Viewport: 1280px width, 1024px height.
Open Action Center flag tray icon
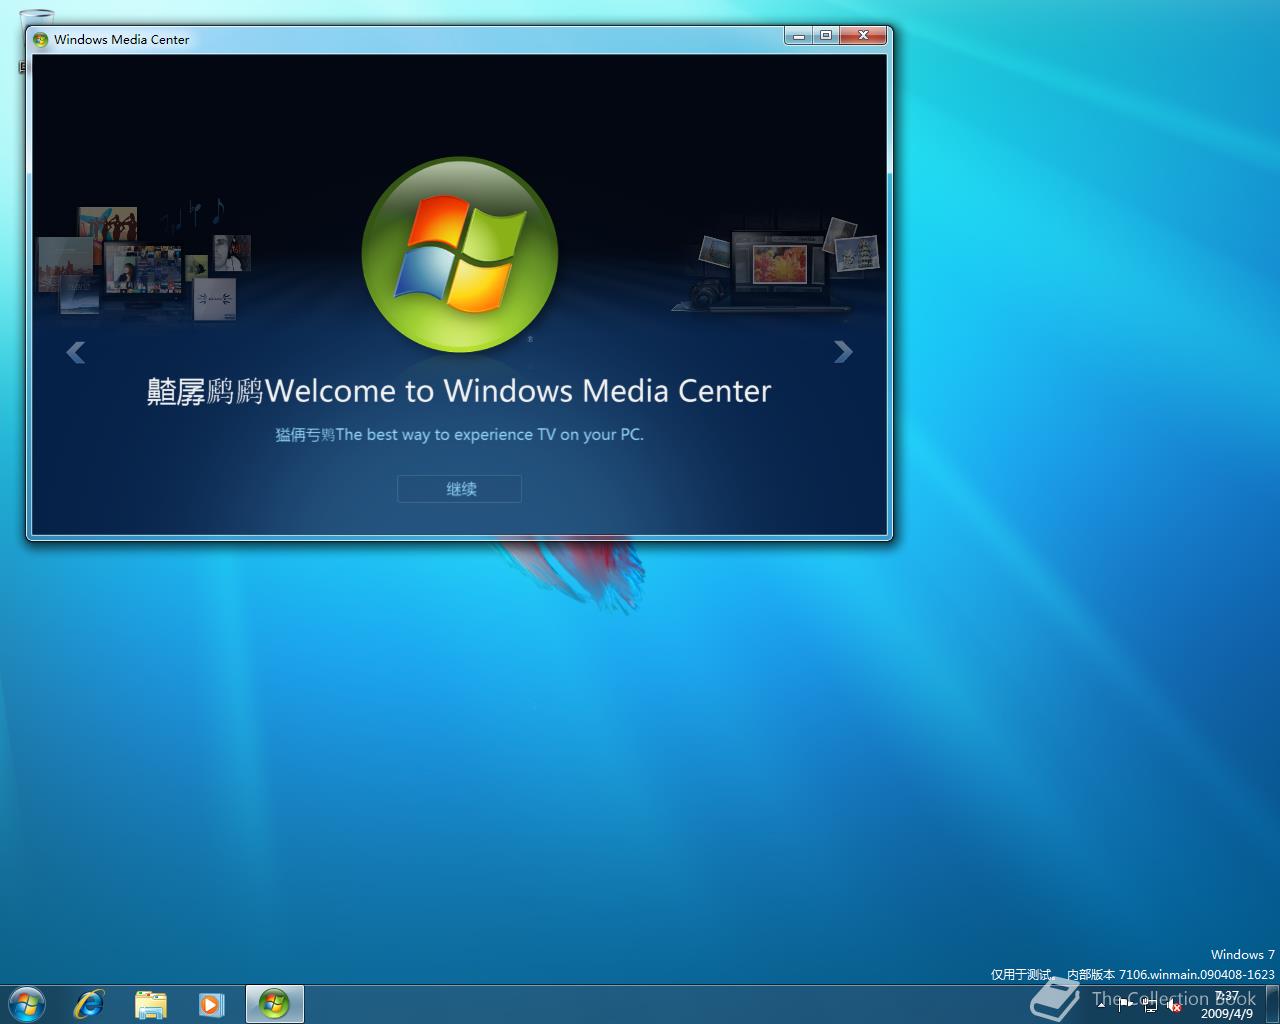[x=1126, y=1004]
